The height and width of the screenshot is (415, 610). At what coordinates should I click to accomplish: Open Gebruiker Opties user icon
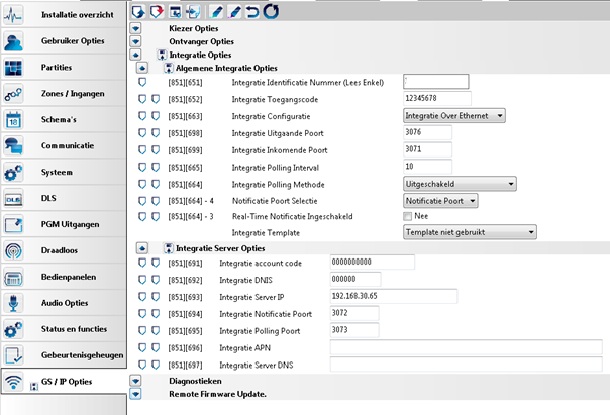[13, 42]
